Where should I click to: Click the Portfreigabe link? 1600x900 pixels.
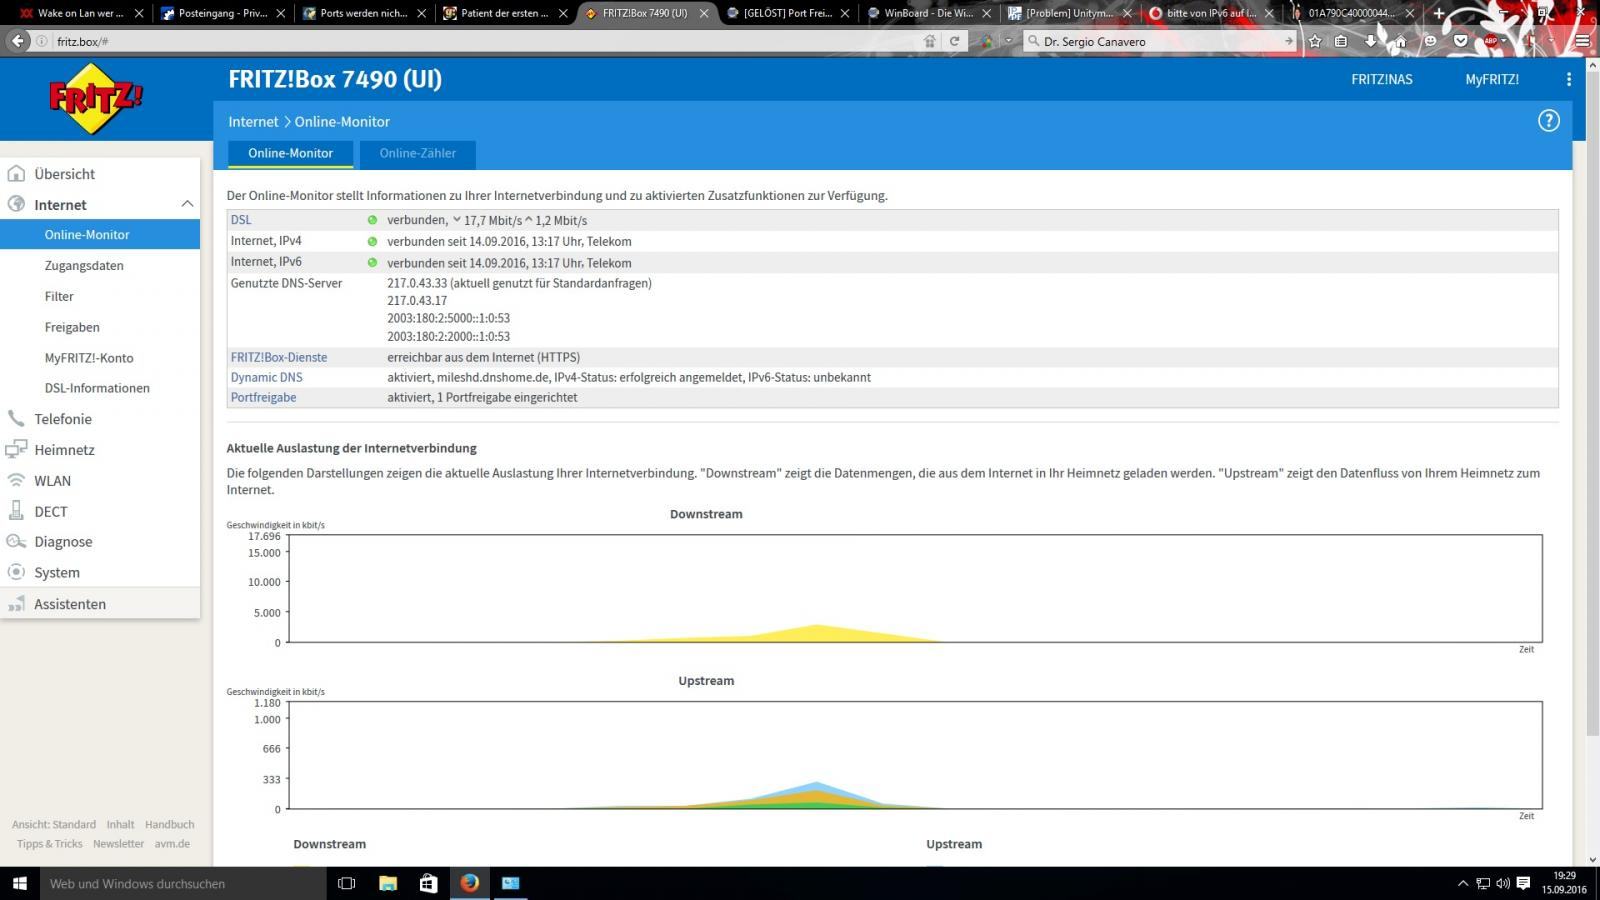pyautogui.click(x=264, y=397)
